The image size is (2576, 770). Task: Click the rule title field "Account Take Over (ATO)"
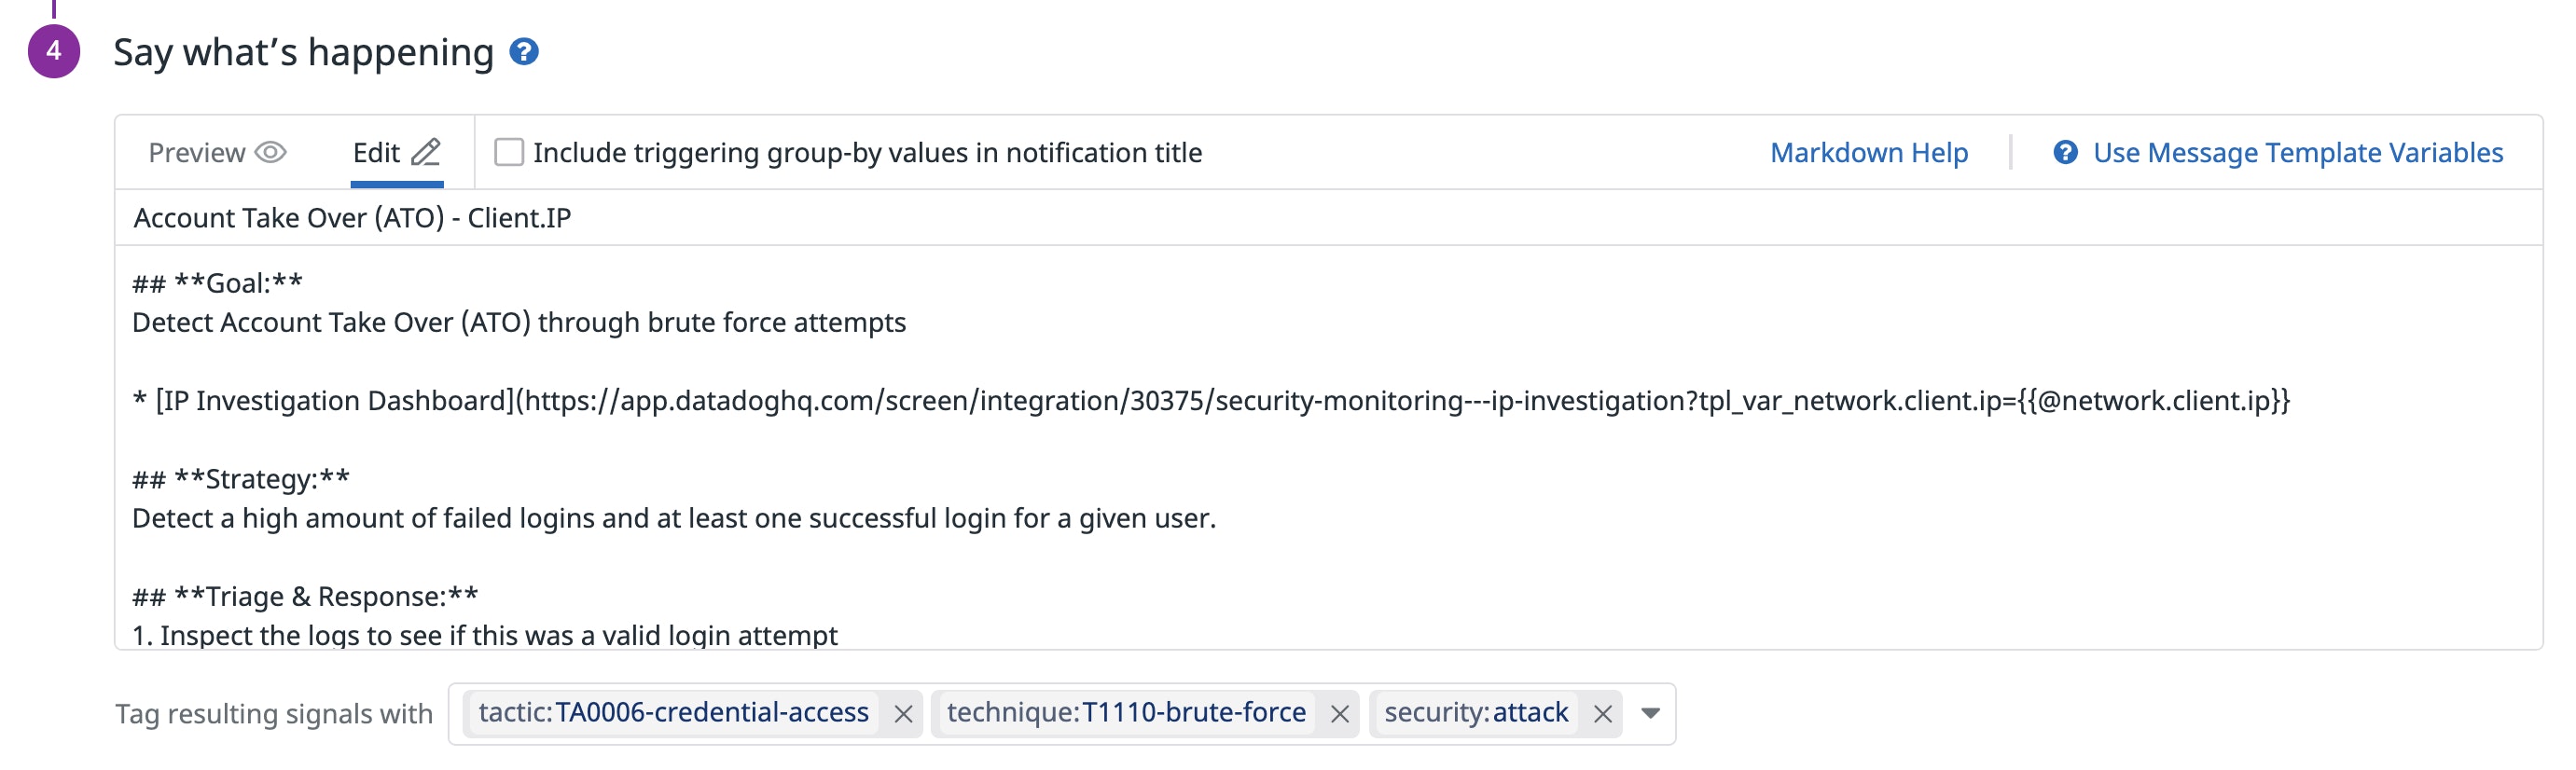point(352,218)
